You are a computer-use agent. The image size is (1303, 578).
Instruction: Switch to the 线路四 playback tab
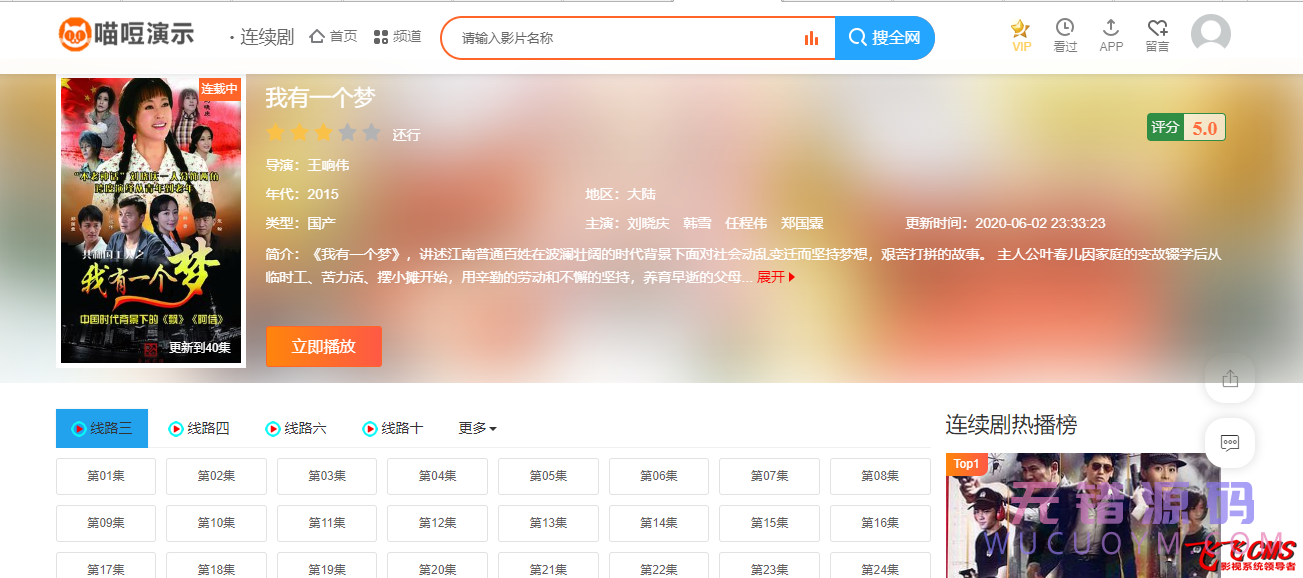(x=201, y=428)
